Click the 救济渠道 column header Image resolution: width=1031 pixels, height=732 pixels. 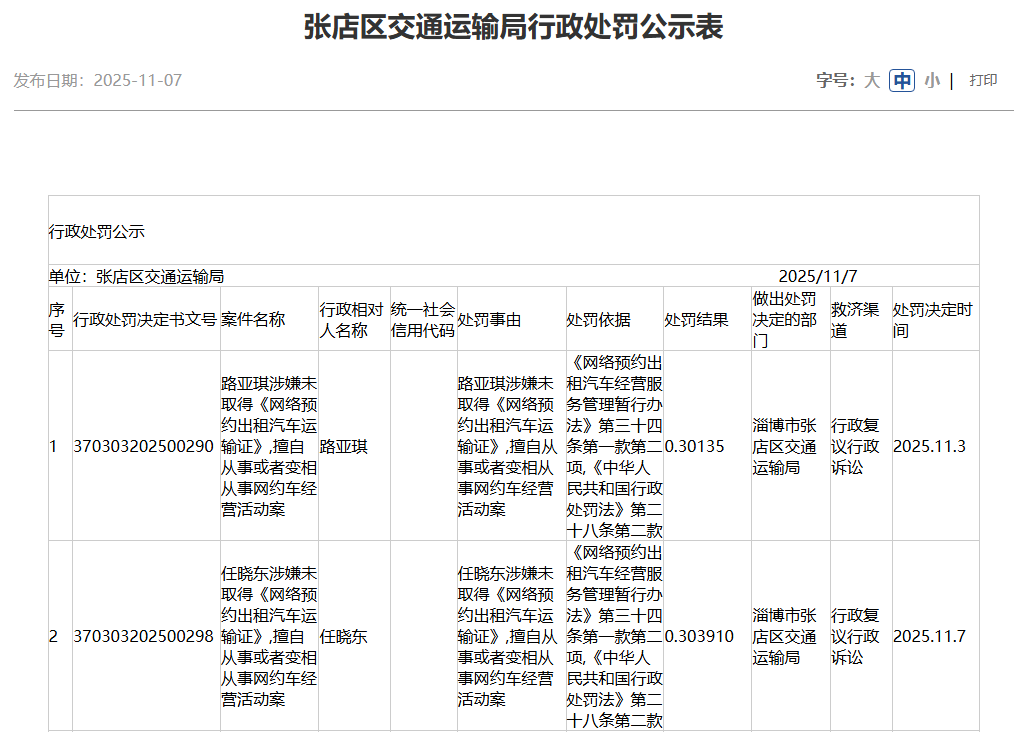pos(853,320)
